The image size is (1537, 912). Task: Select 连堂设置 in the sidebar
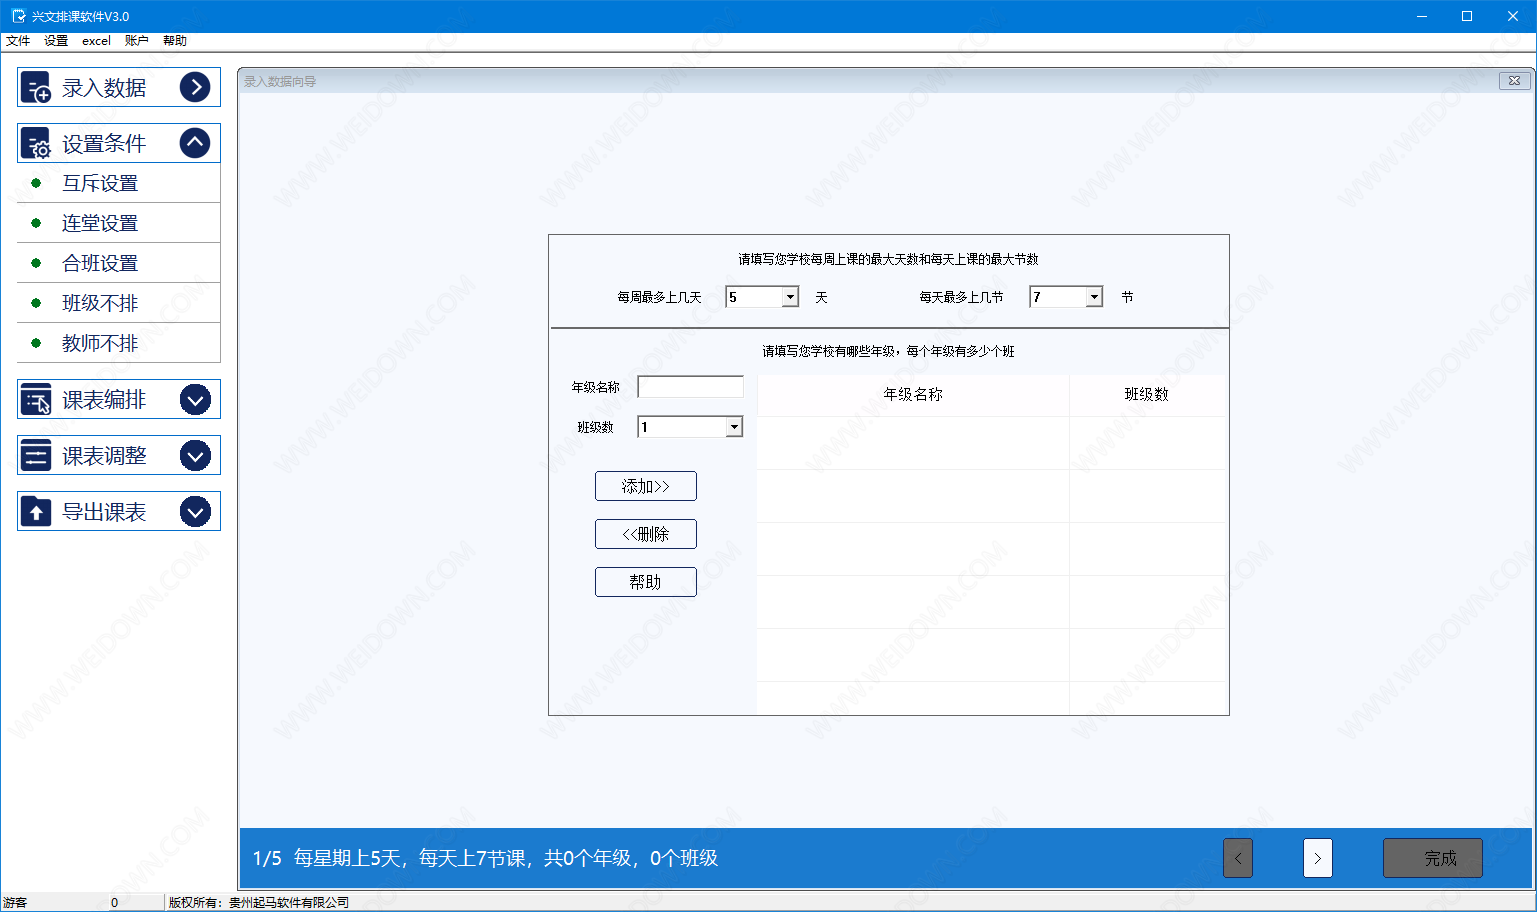click(x=119, y=223)
